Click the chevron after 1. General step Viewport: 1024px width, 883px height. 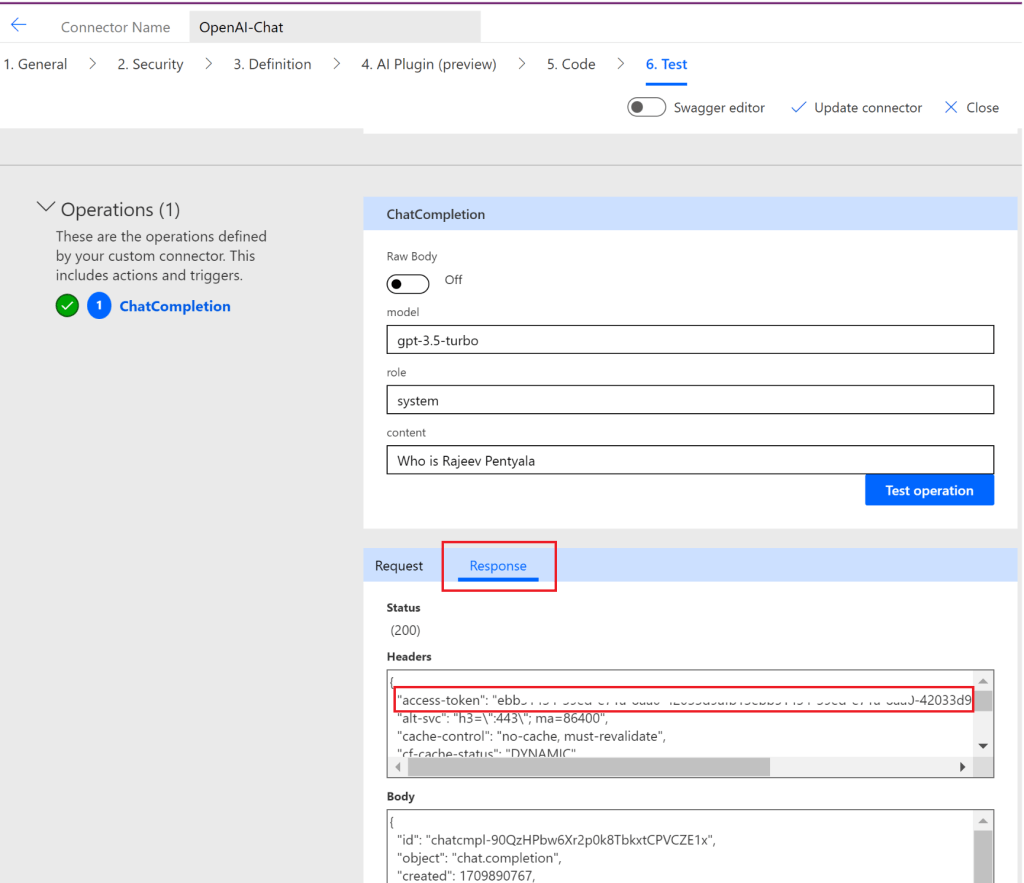point(92,64)
